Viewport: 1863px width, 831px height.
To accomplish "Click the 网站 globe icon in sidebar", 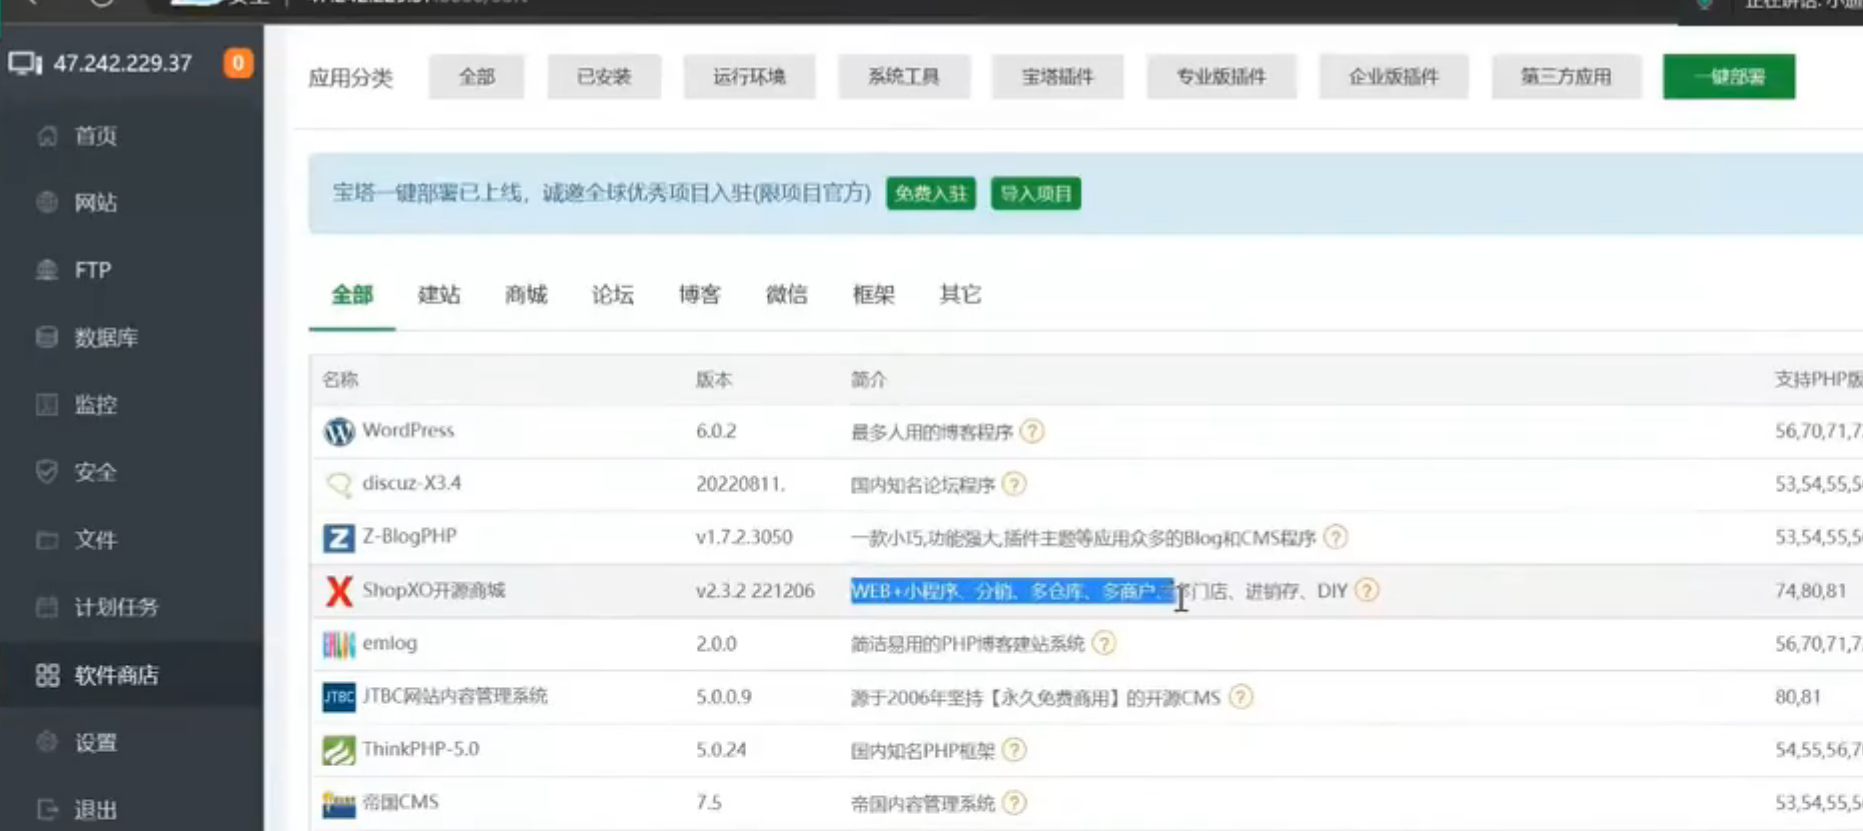I will (47, 202).
